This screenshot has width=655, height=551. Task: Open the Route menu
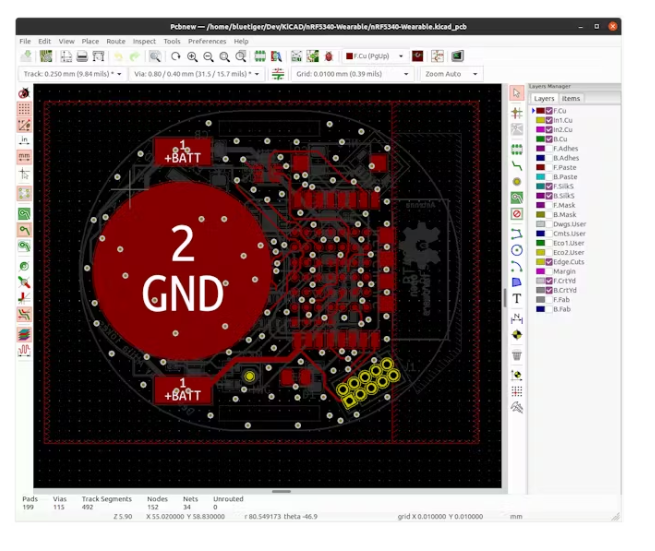click(x=116, y=42)
